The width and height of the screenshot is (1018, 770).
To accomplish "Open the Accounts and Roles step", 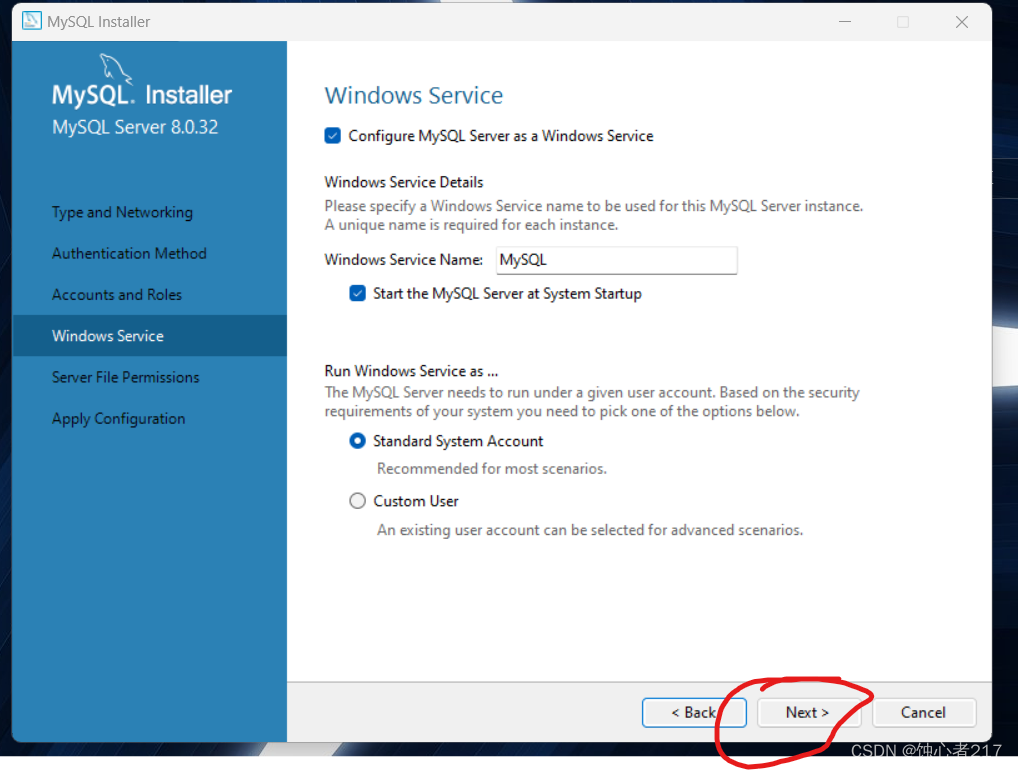I will coord(117,295).
